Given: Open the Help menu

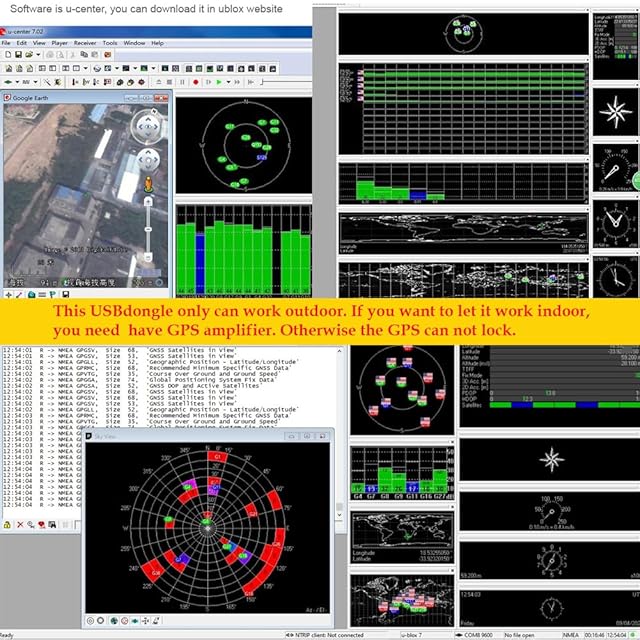Looking at the screenshot, I should tap(158, 43).
